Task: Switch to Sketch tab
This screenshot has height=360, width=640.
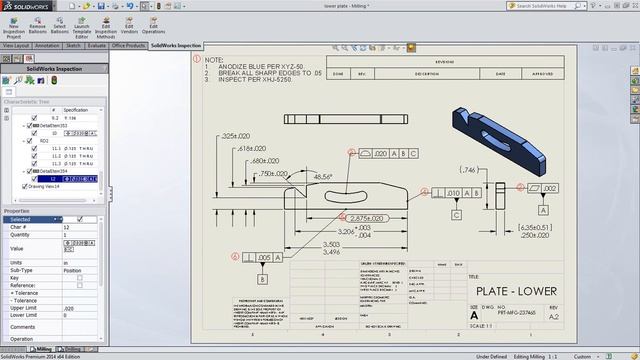Action: tap(73, 46)
